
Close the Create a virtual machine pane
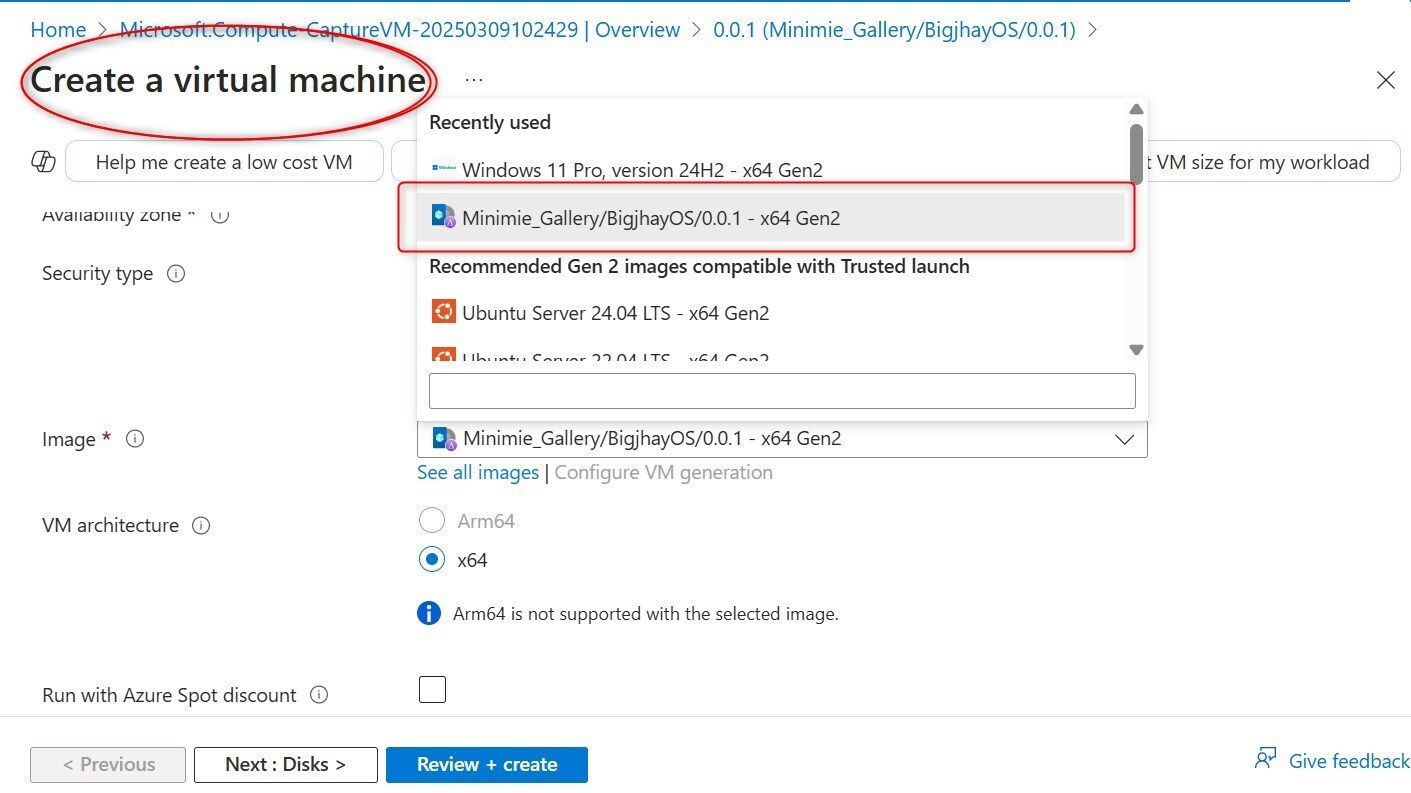click(x=1385, y=80)
